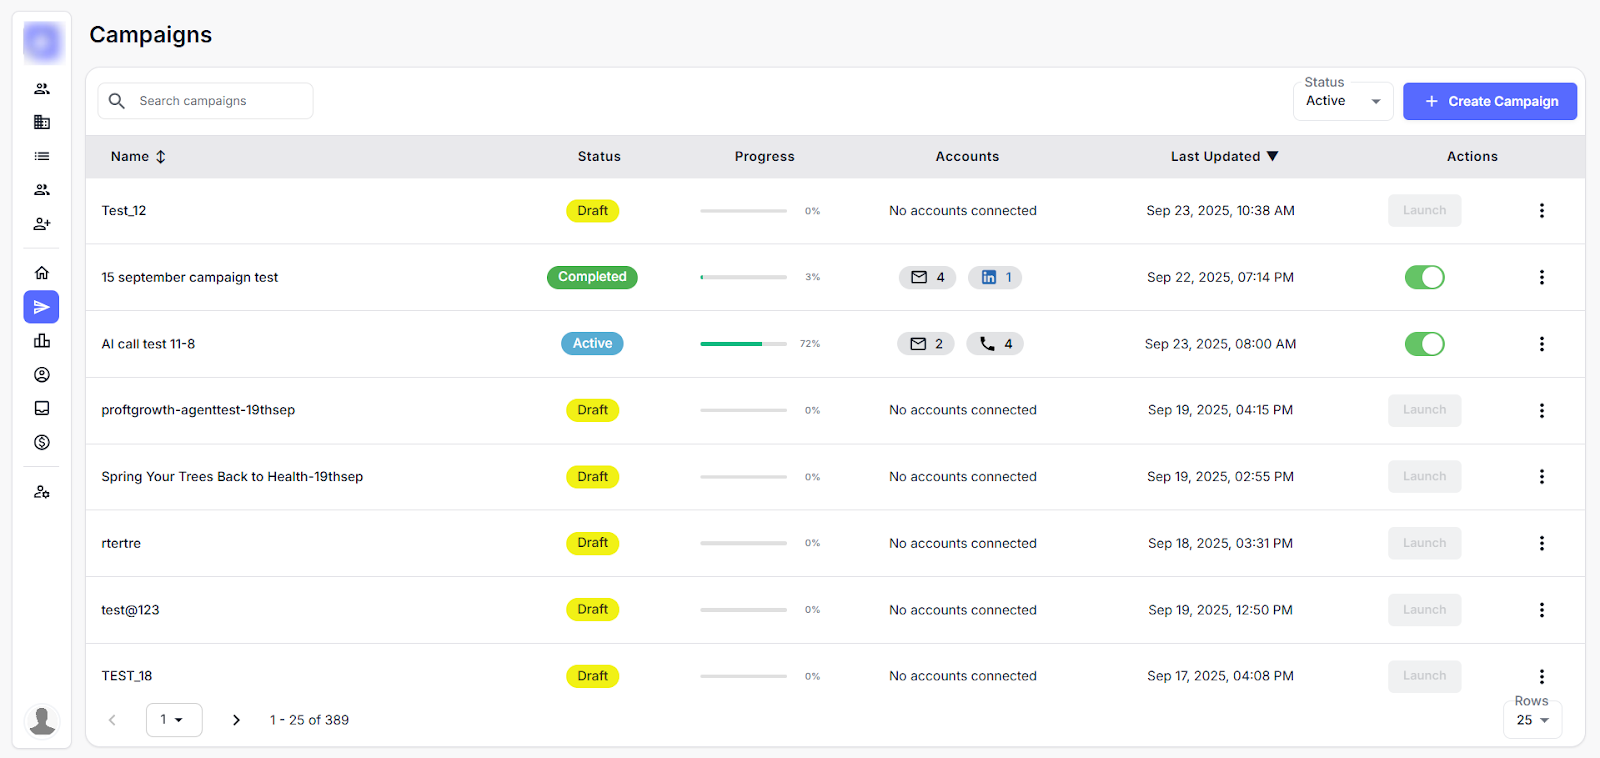
Task: Open the user settings gear sidebar icon
Action: [42, 492]
